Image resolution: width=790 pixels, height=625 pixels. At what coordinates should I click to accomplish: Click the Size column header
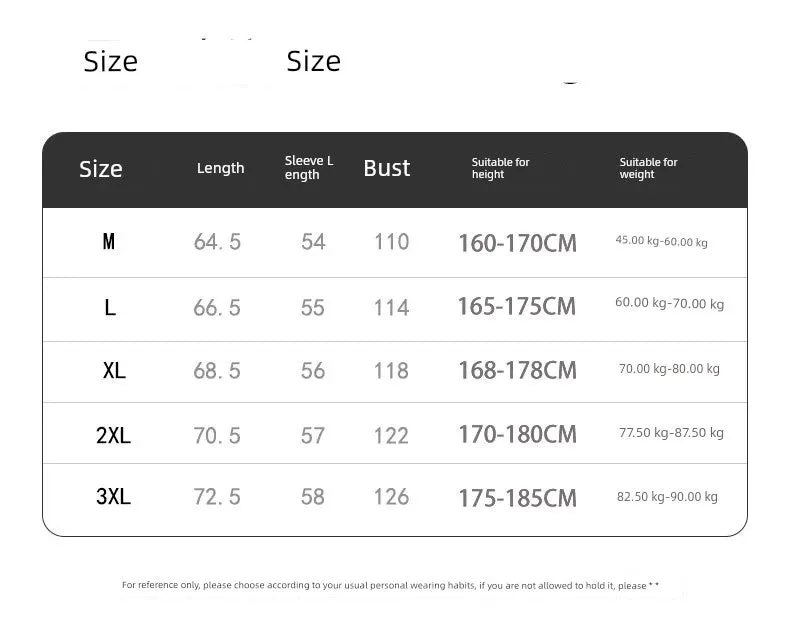pyautogui.click(x=101, y=169)
